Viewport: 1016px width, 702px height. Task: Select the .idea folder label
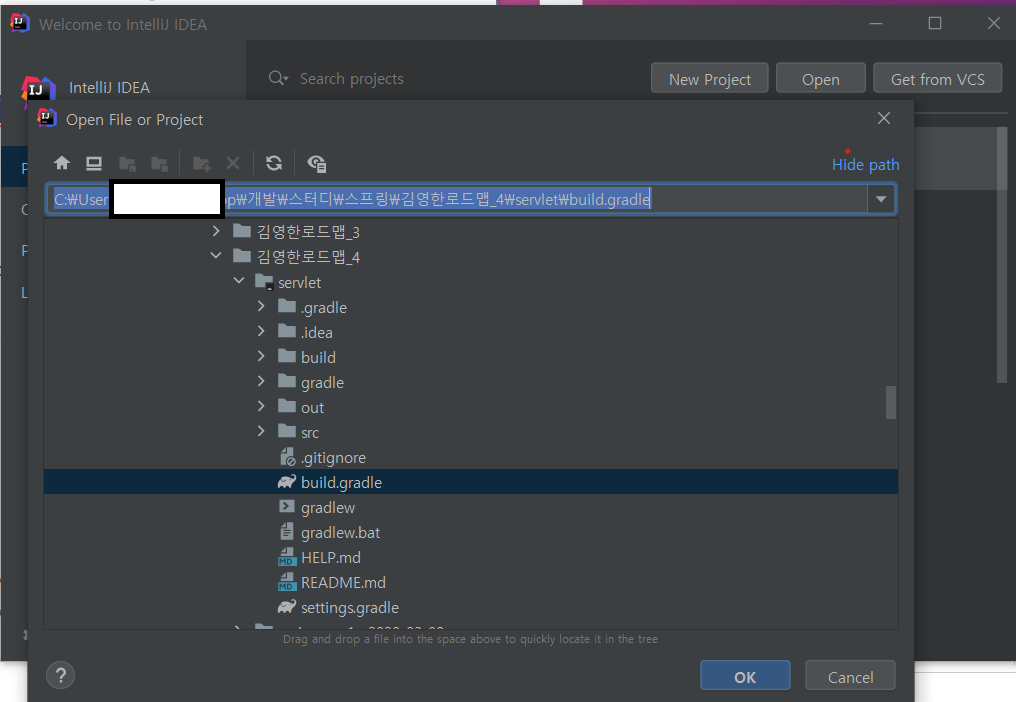[316, 332]
